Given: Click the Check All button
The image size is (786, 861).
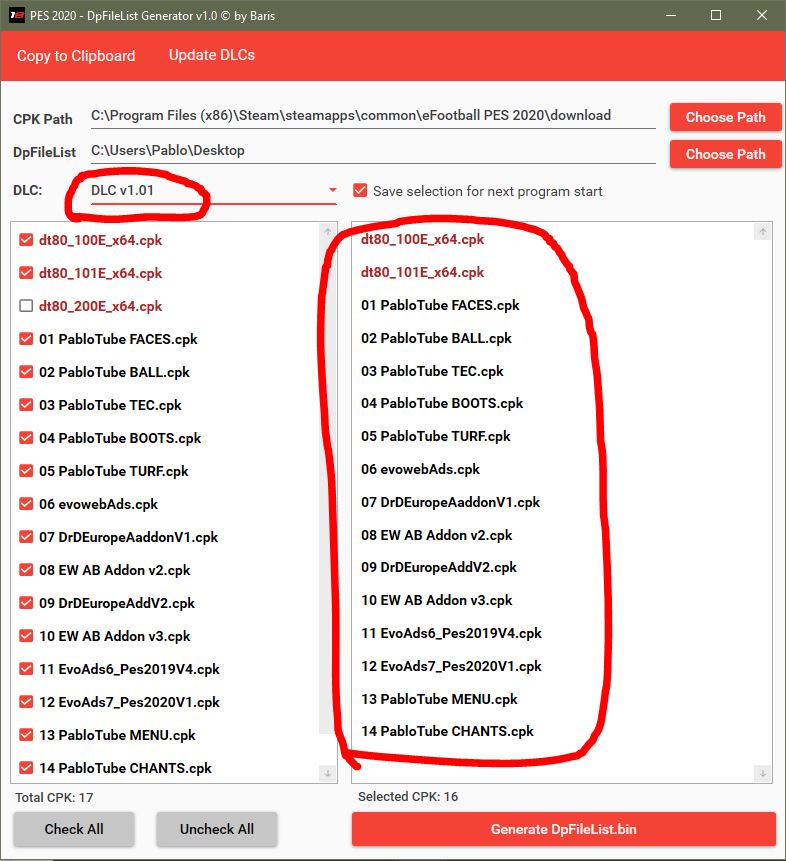Looking at the screenshot, I should [x=74, y=829].
